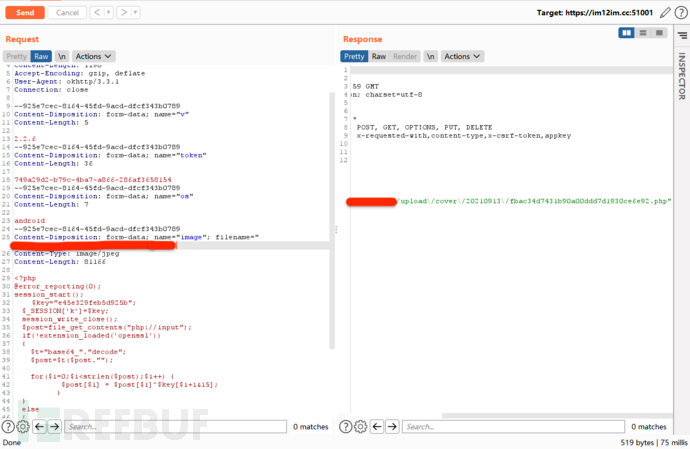Switch Response view to Pretty tab
This screenshot has height=449, width=690.
point(354,56)
